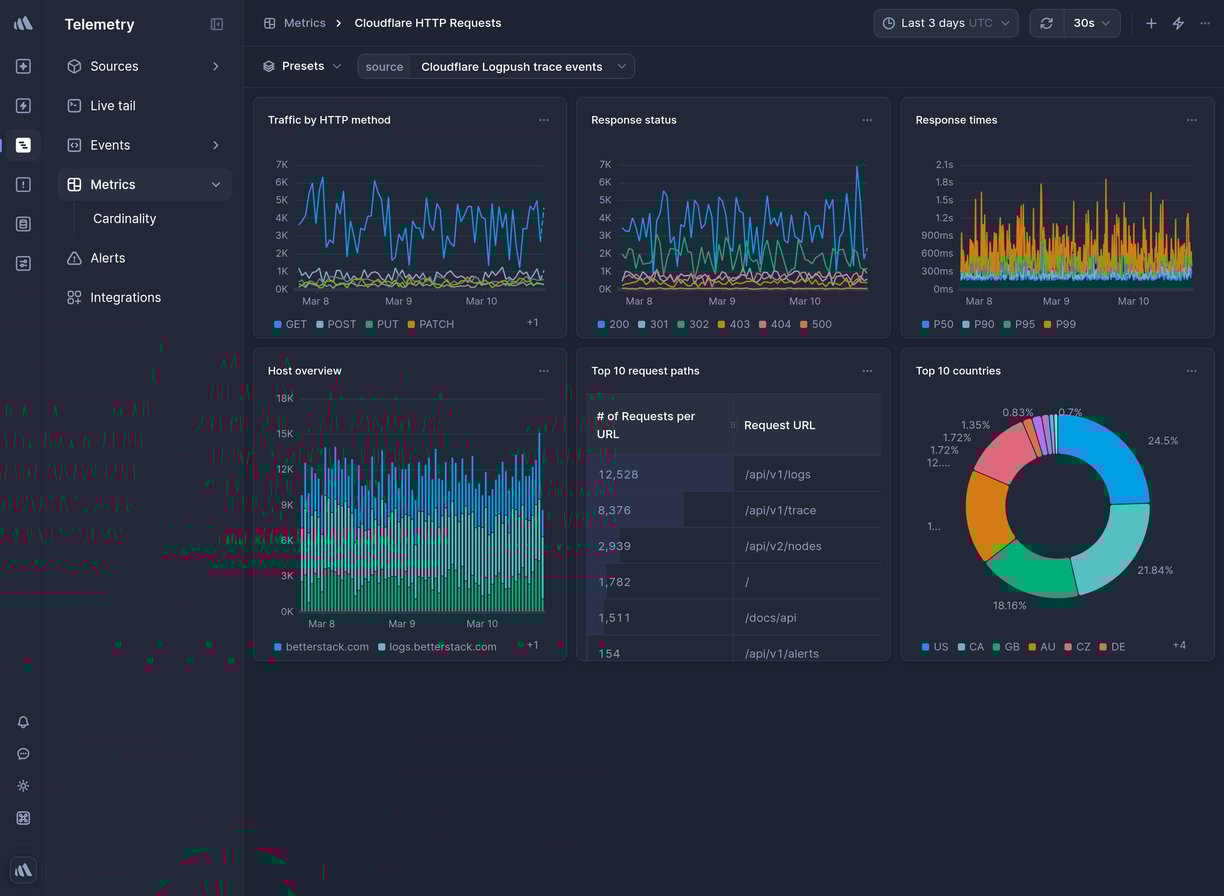Click the settings sliders icon in the left rail

click(22, 263)
